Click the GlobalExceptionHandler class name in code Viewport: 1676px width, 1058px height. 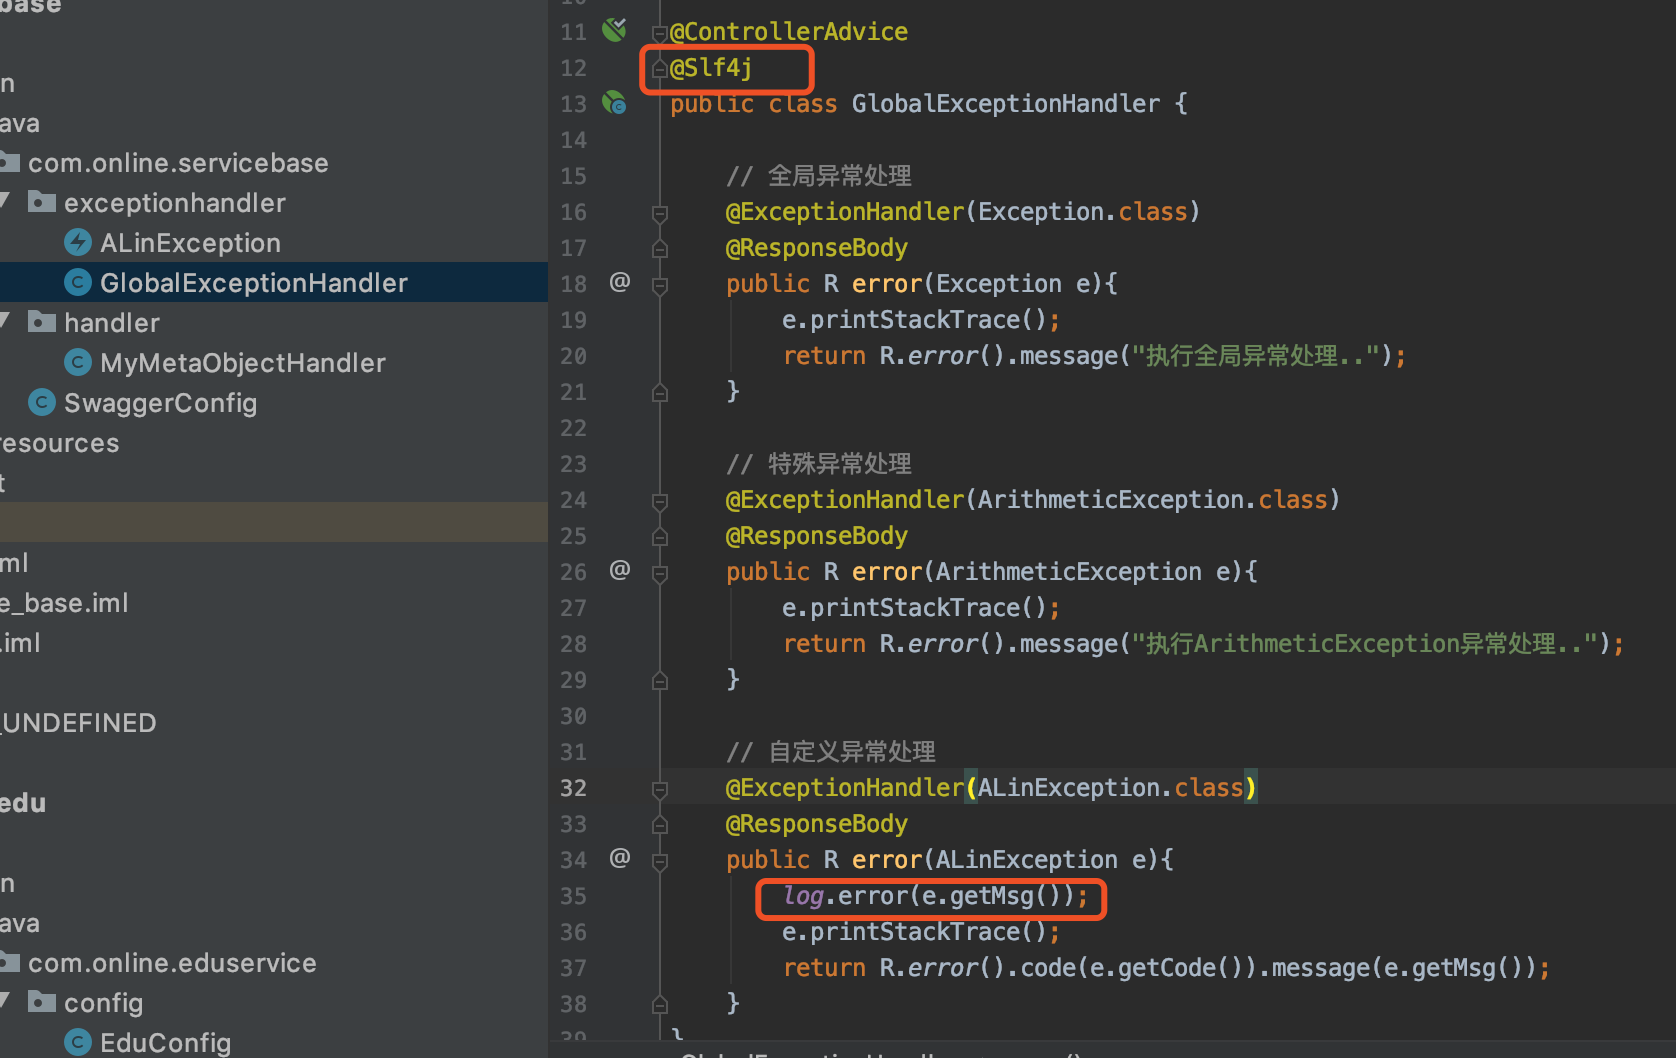[1006, 103]
